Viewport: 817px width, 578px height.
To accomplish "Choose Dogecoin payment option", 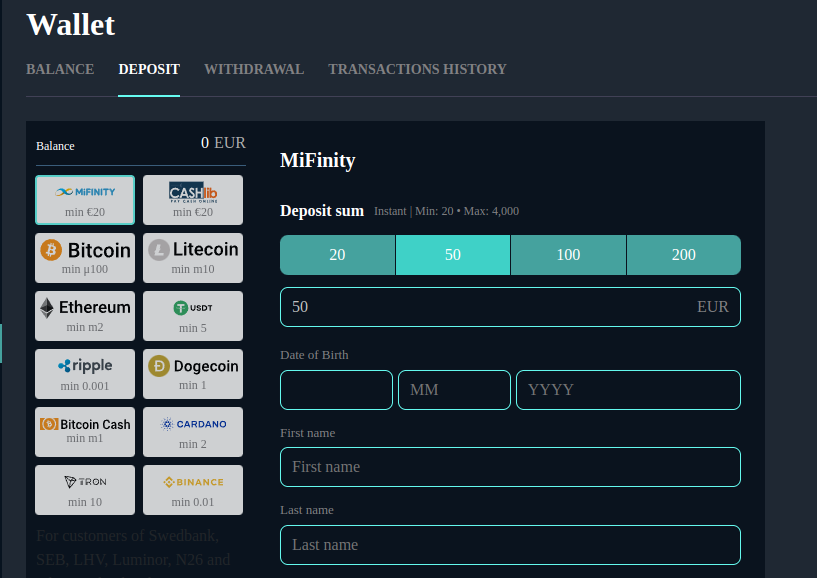I will [x=193, y=374].
